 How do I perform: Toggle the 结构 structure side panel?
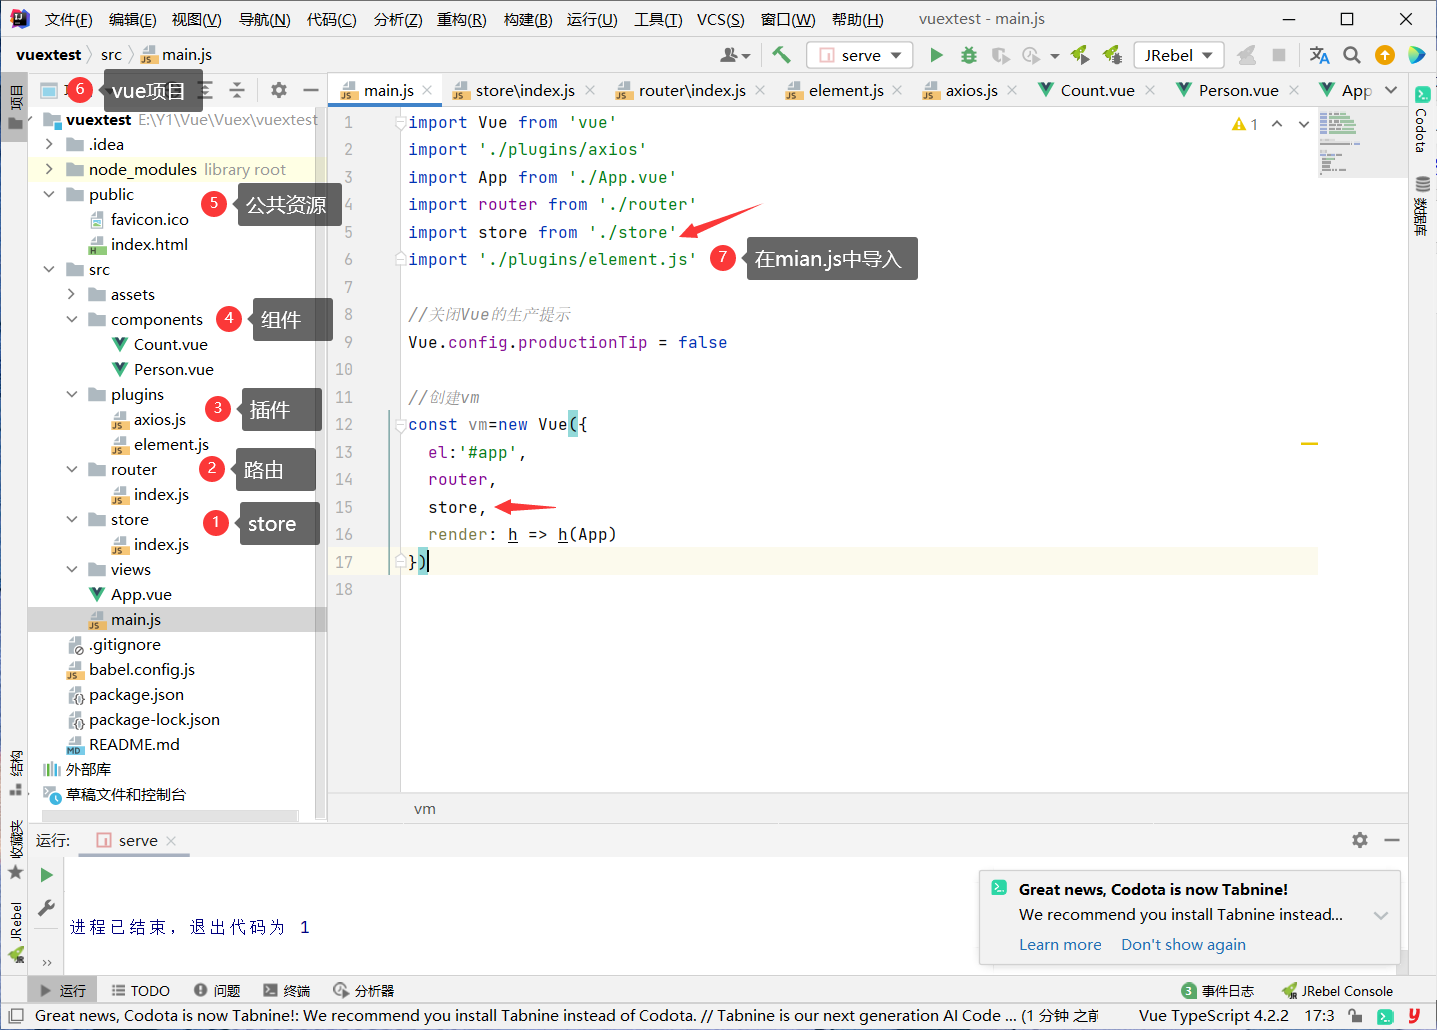point(15,772)
